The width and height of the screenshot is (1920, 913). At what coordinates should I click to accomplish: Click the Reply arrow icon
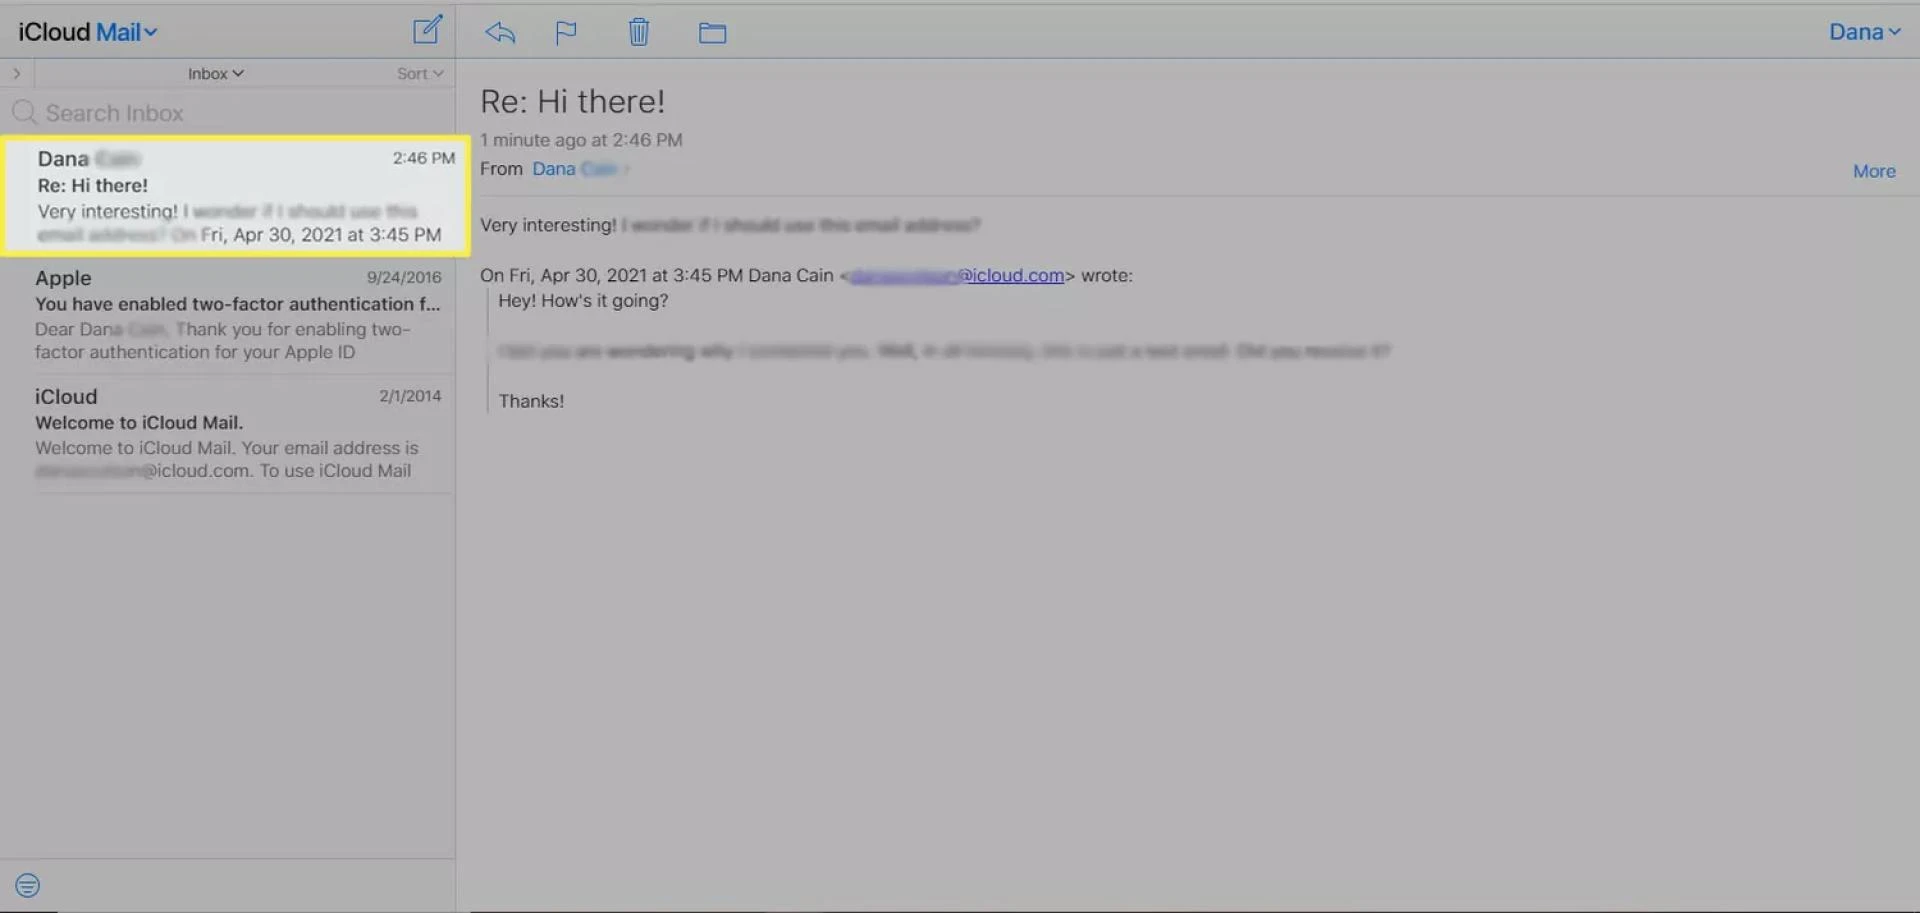(499, 32)
